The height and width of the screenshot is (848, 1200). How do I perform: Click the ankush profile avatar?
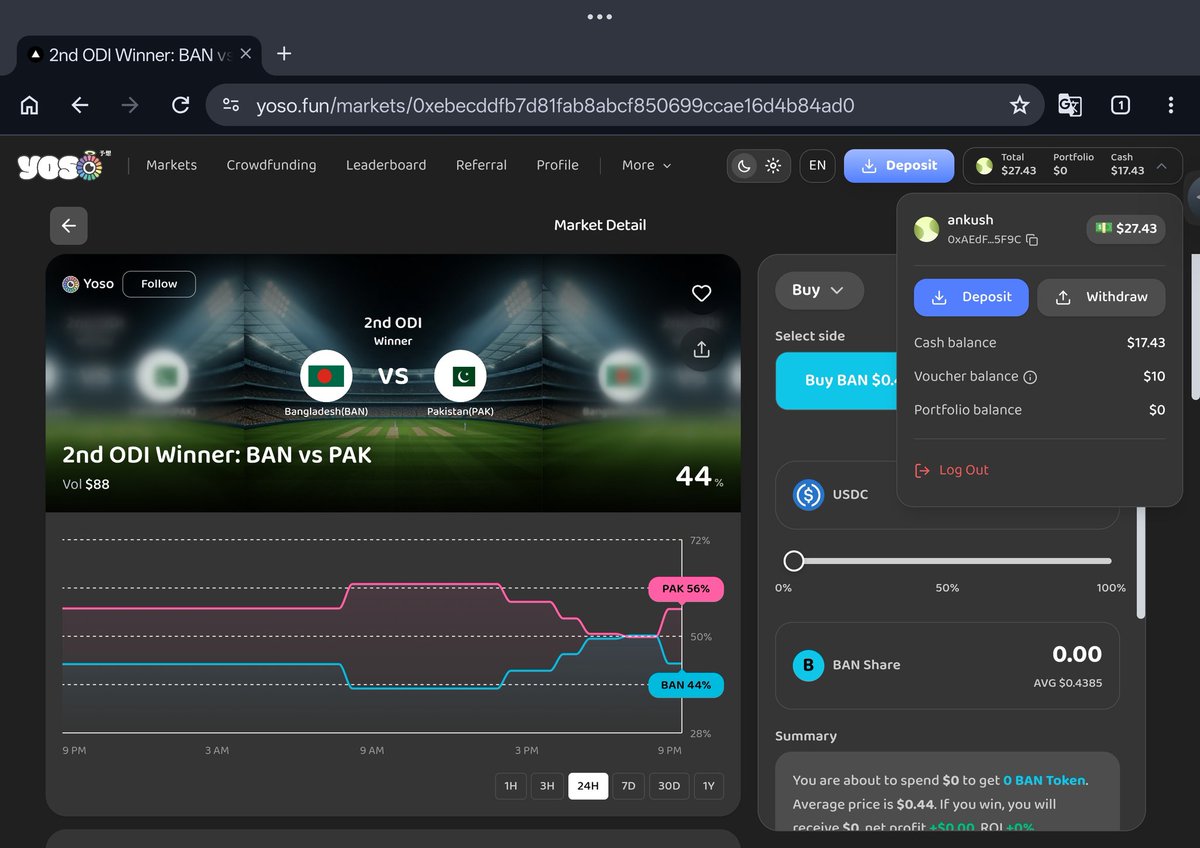[927, 229]
